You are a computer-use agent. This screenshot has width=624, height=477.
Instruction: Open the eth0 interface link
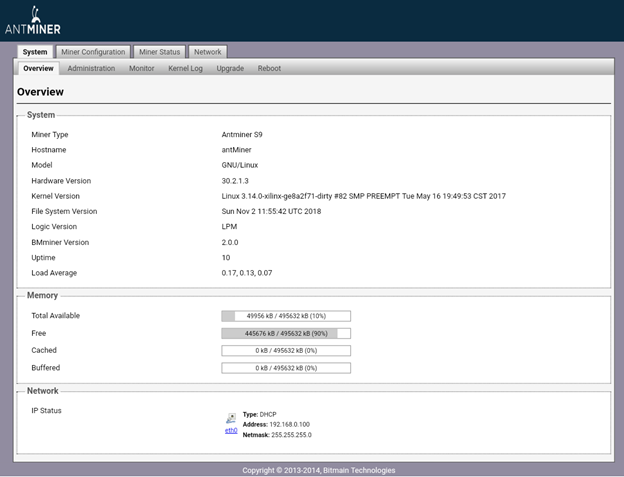(231, 430)
